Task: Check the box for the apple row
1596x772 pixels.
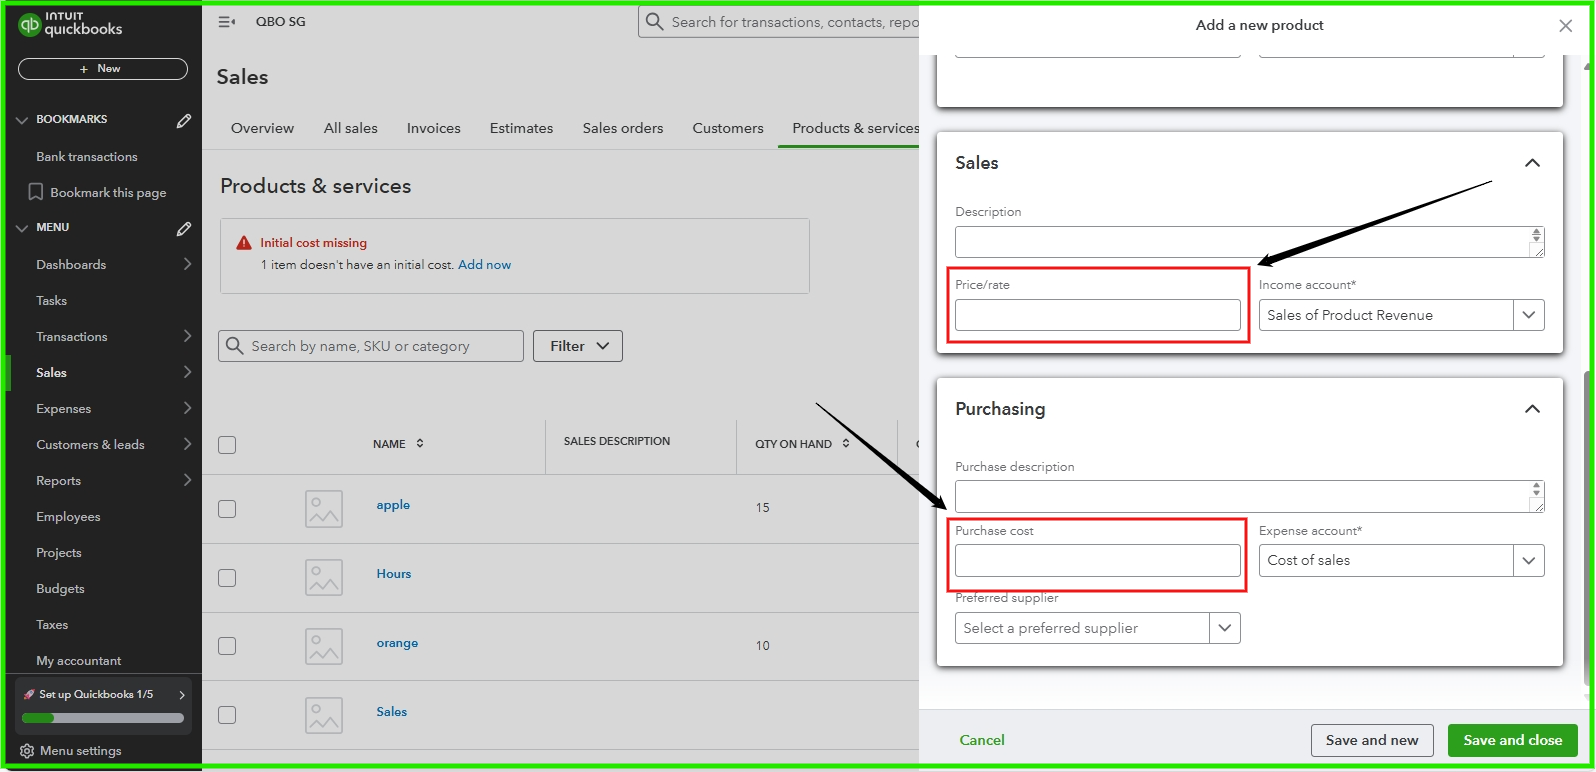Action: click(x=227, y=509)
